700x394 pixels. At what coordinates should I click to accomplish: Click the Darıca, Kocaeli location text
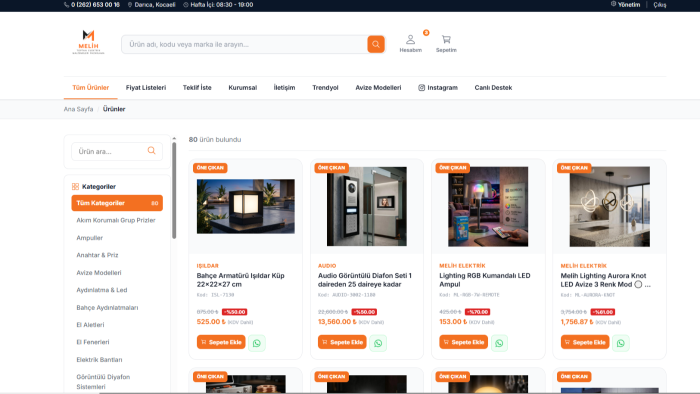click(x=152, y=5)
